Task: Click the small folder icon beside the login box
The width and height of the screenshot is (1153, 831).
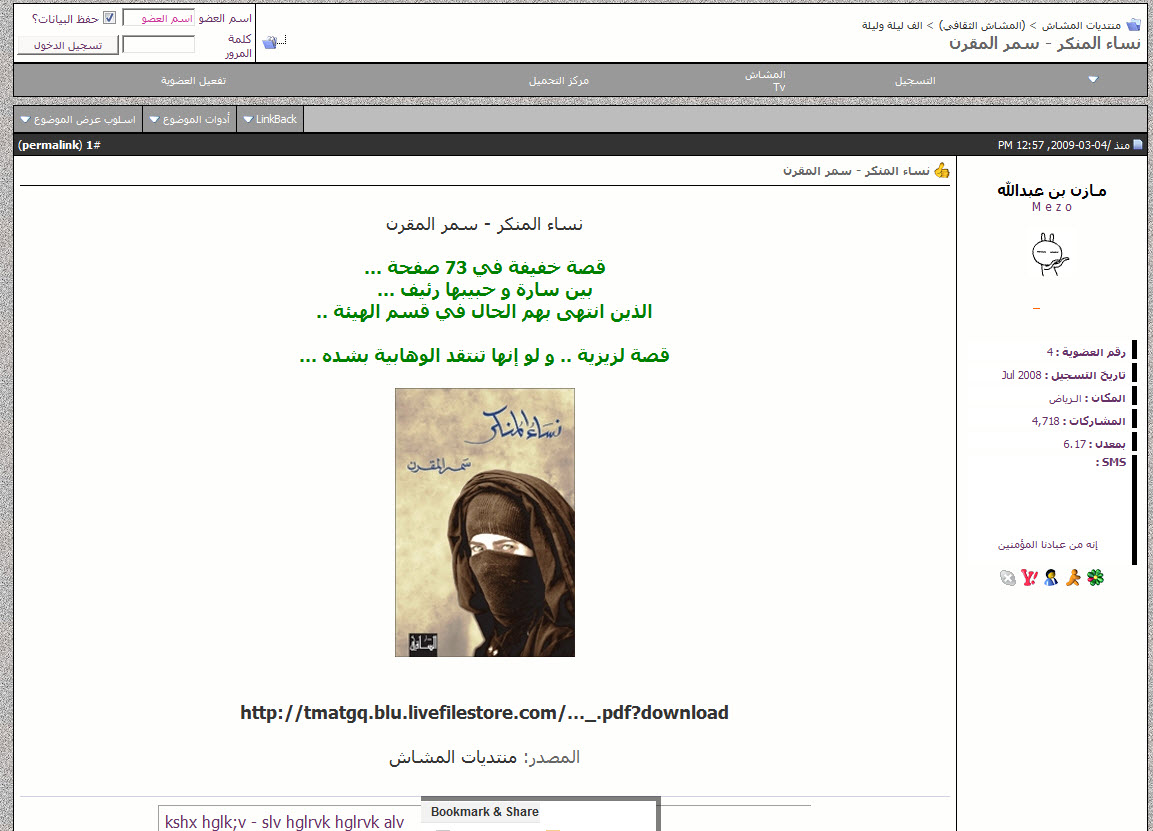Action: pyautogui.click(x=270, y=43)
